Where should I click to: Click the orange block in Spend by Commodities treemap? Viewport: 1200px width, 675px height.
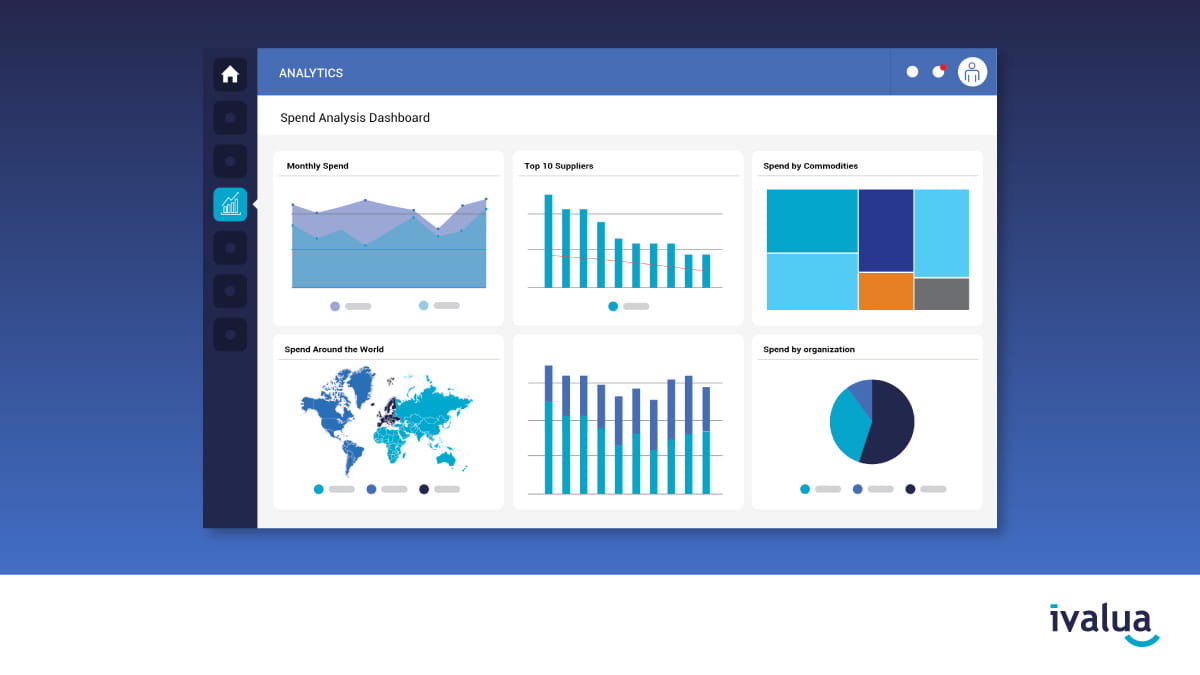(884, 290)
